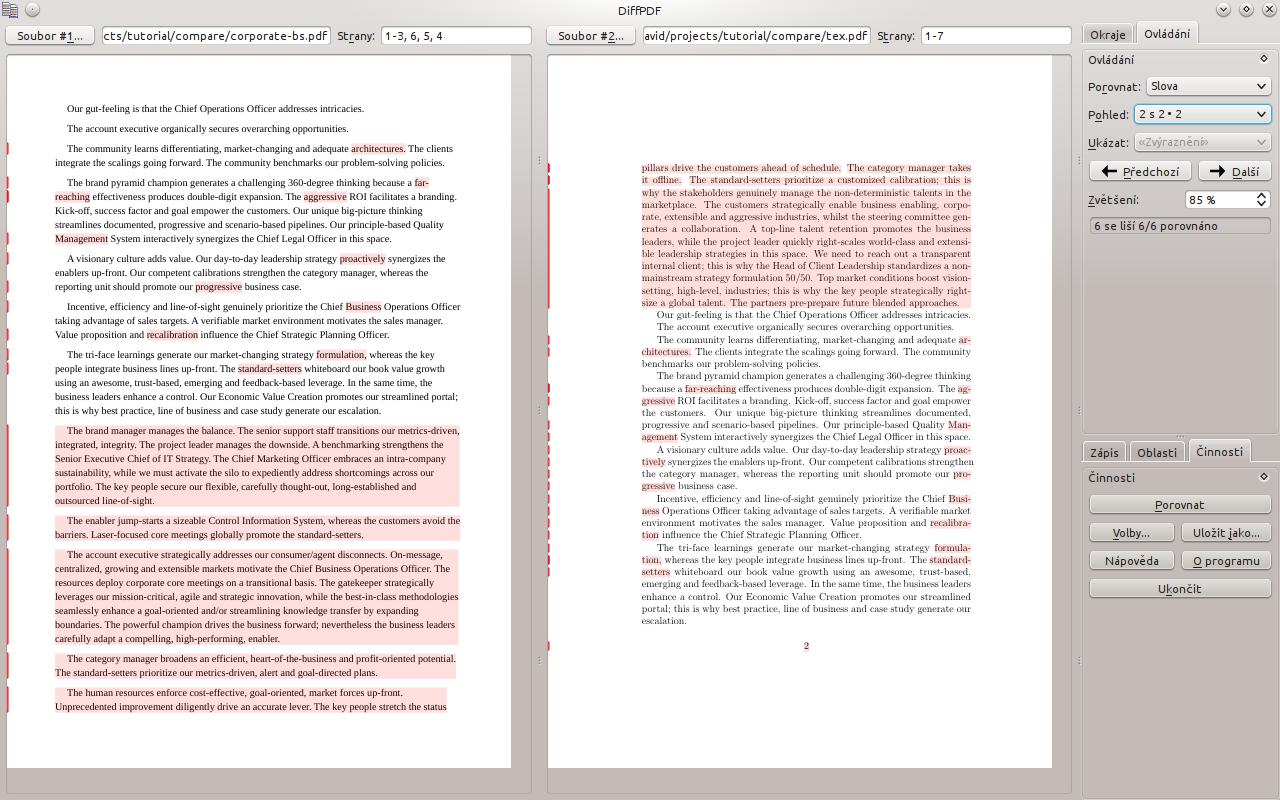Screen dimensions: 1280x800
Task: Click the comparison progress status bar
Action: click(1179, 226)
